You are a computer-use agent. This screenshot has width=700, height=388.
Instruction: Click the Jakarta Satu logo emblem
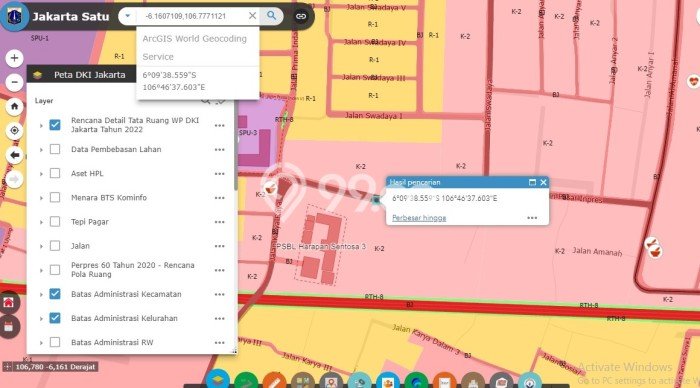pyautogui.click(x=14, y=16)
